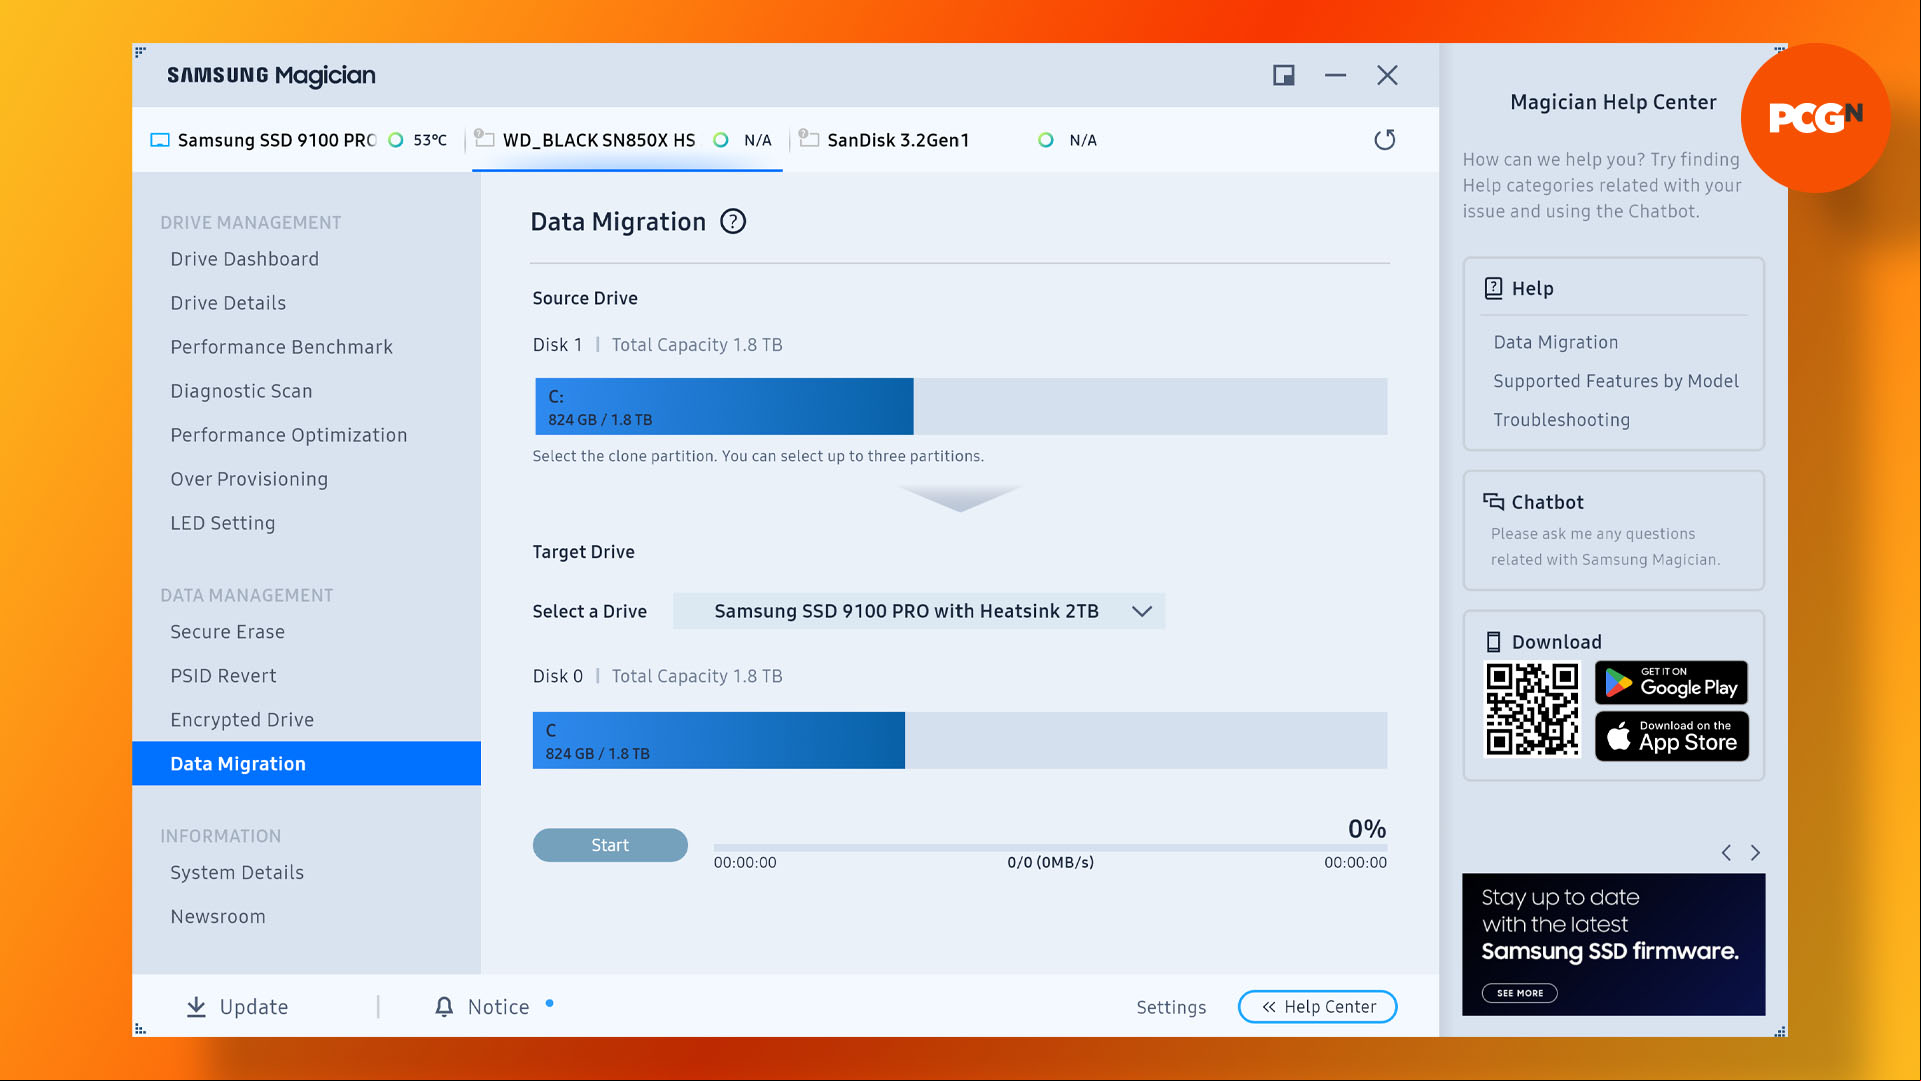Click the SanDisk status ring indicator

pos(1045,140)
